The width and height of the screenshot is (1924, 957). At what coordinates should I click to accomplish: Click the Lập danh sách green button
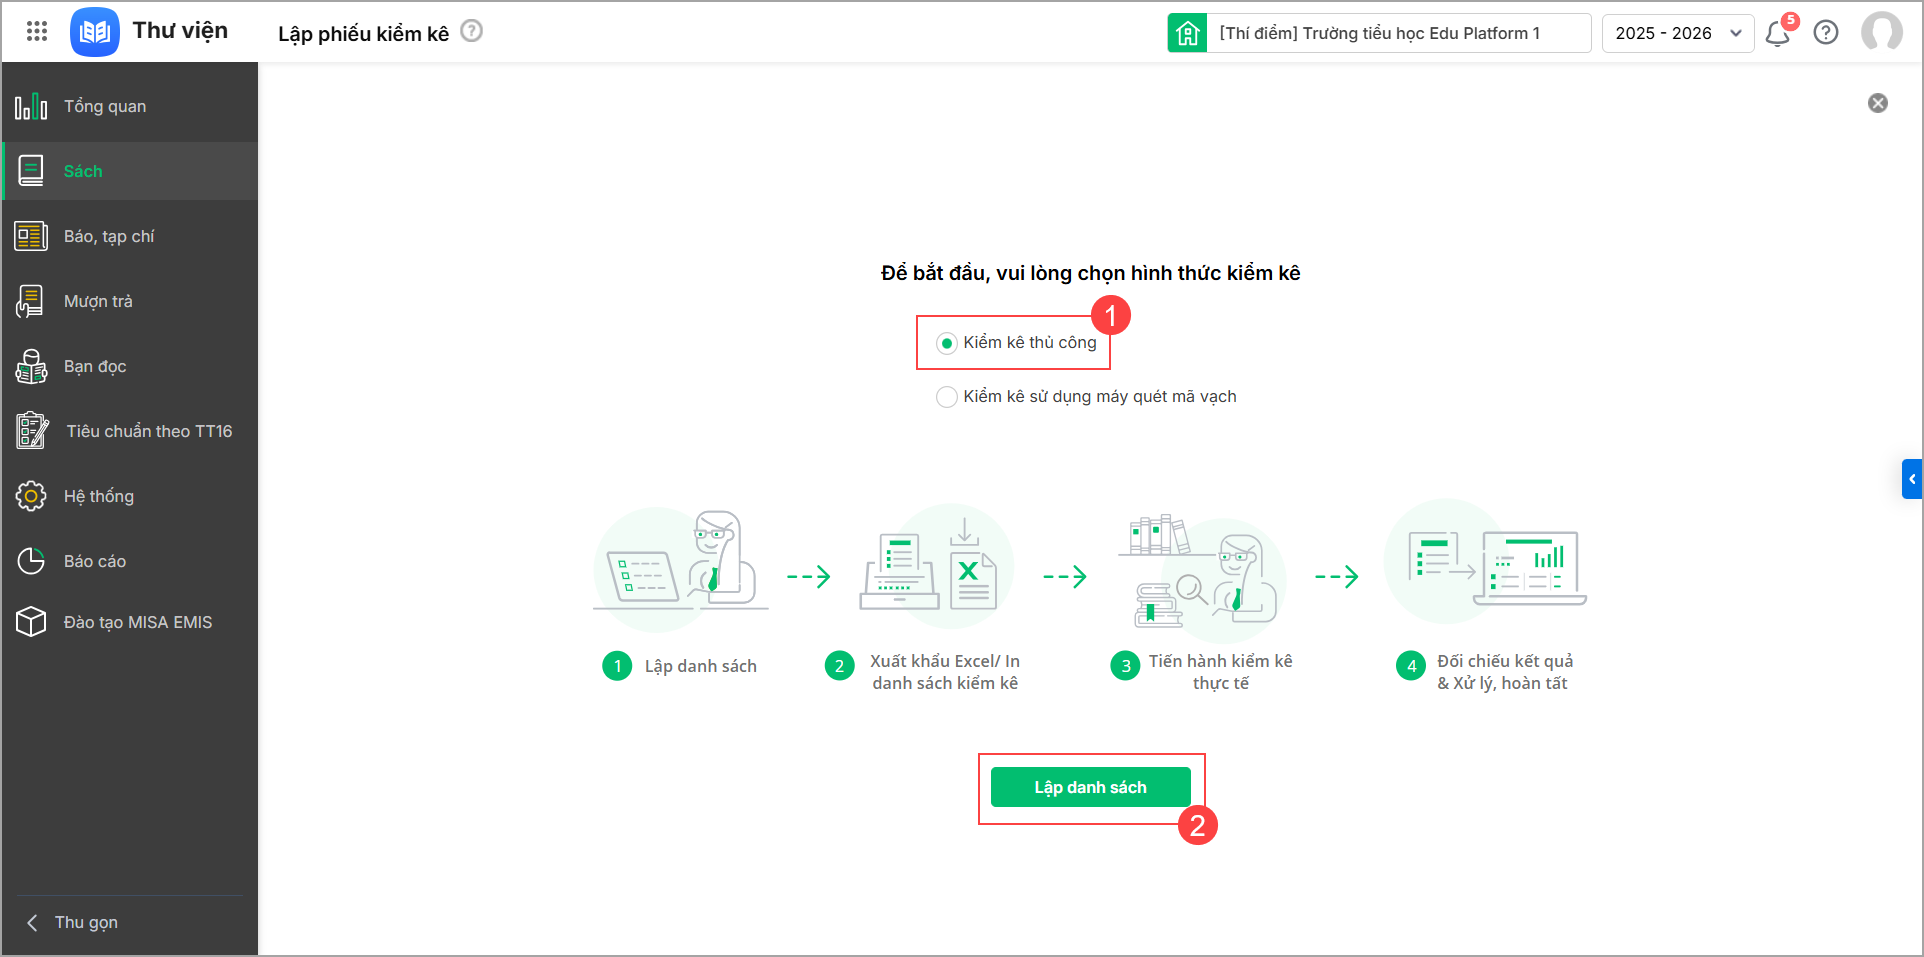(x=1090, y=787)
